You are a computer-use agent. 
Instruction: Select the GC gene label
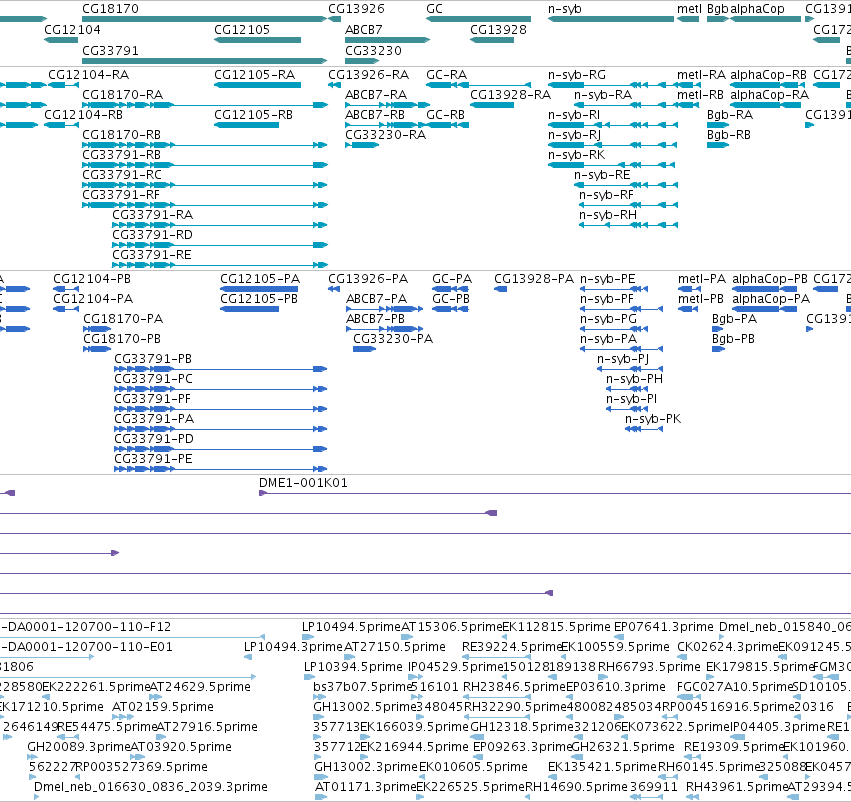[434, 9]
